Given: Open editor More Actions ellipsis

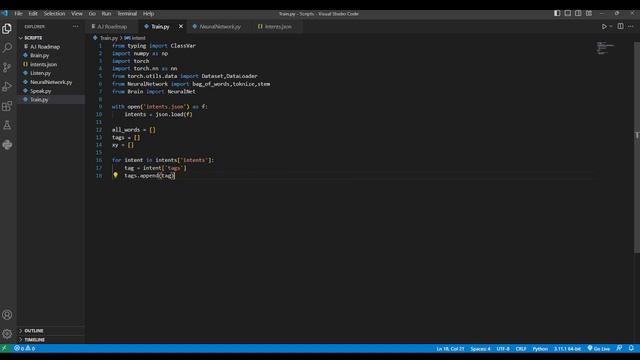Looking at the screenshot, I should click(x=631, y=27).
